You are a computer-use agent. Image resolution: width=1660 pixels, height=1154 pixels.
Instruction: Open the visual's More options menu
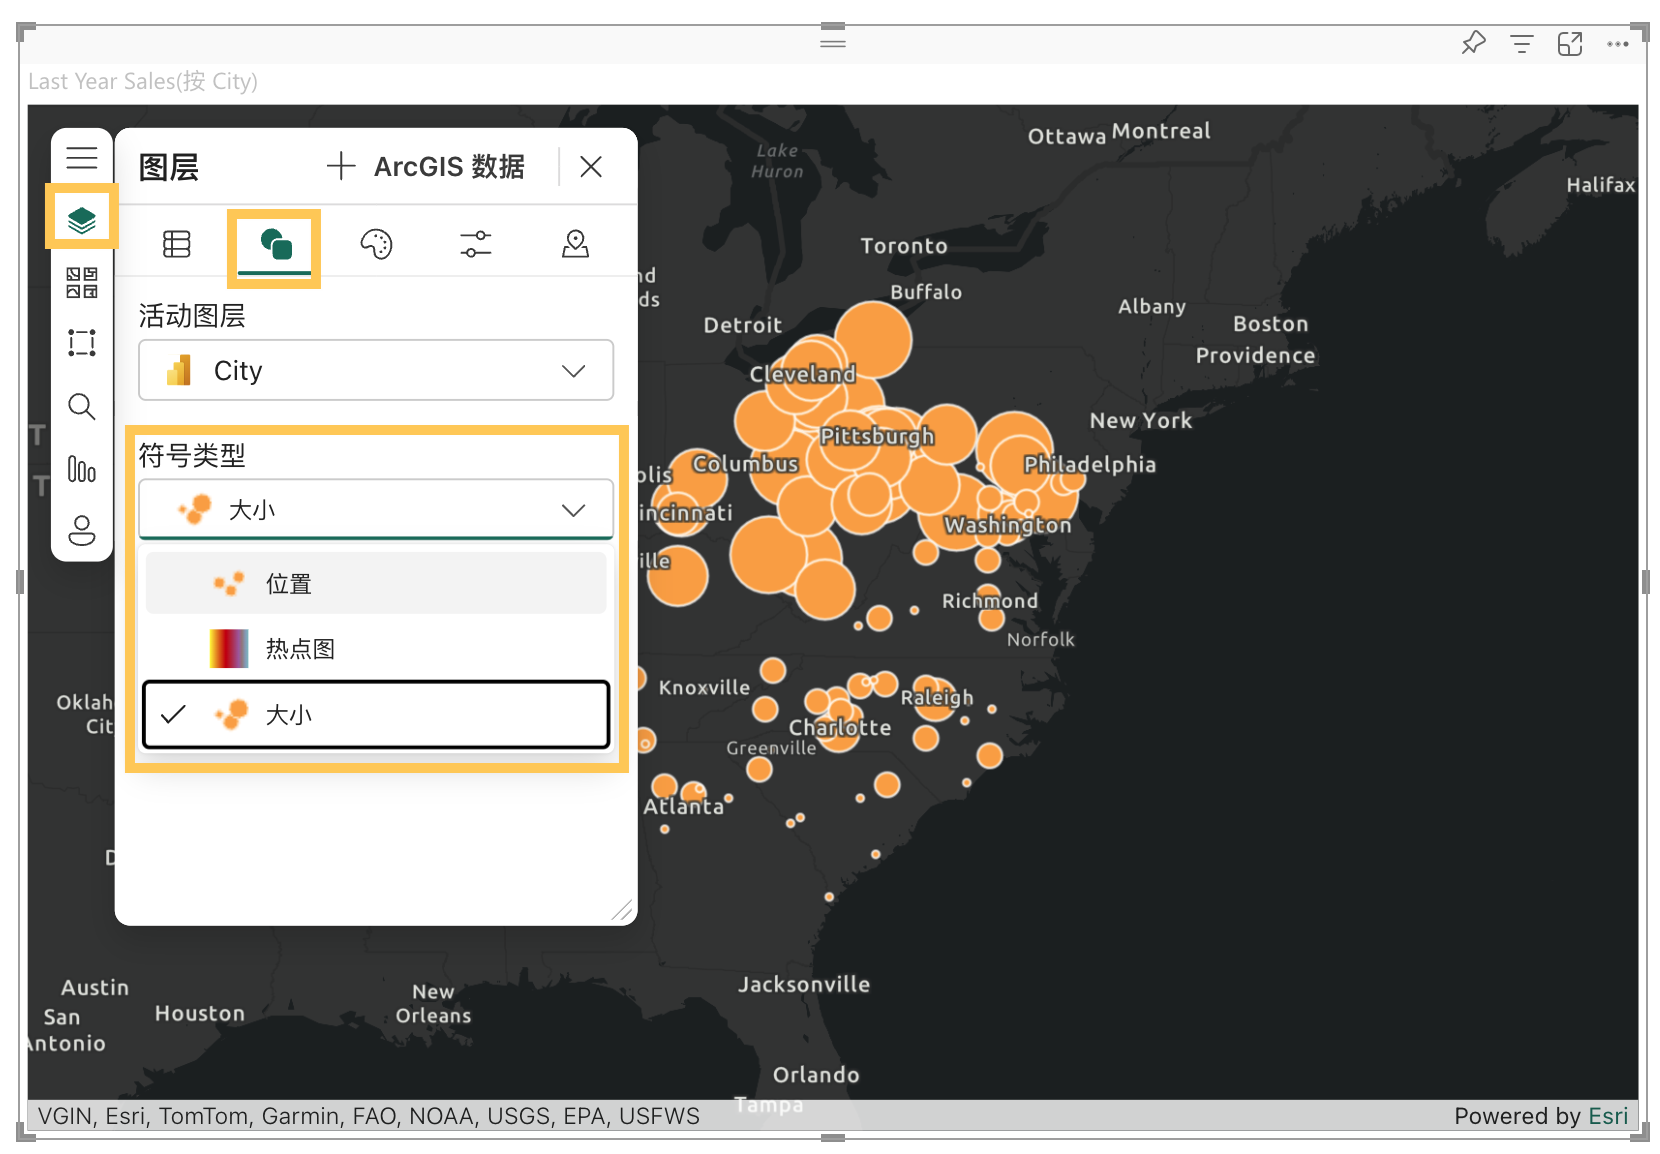click(1618, 44)
